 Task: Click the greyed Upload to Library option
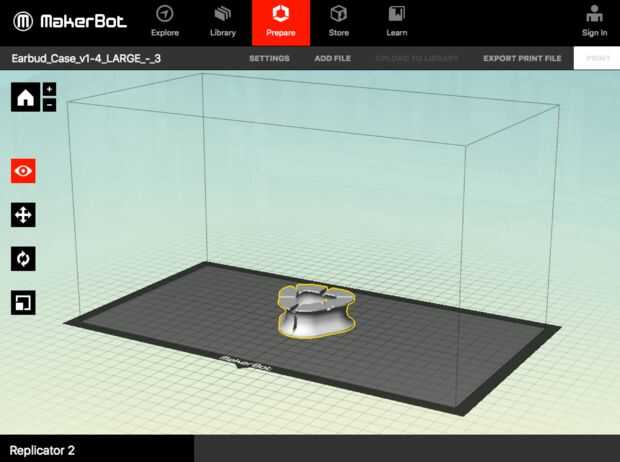pos(417,59)
